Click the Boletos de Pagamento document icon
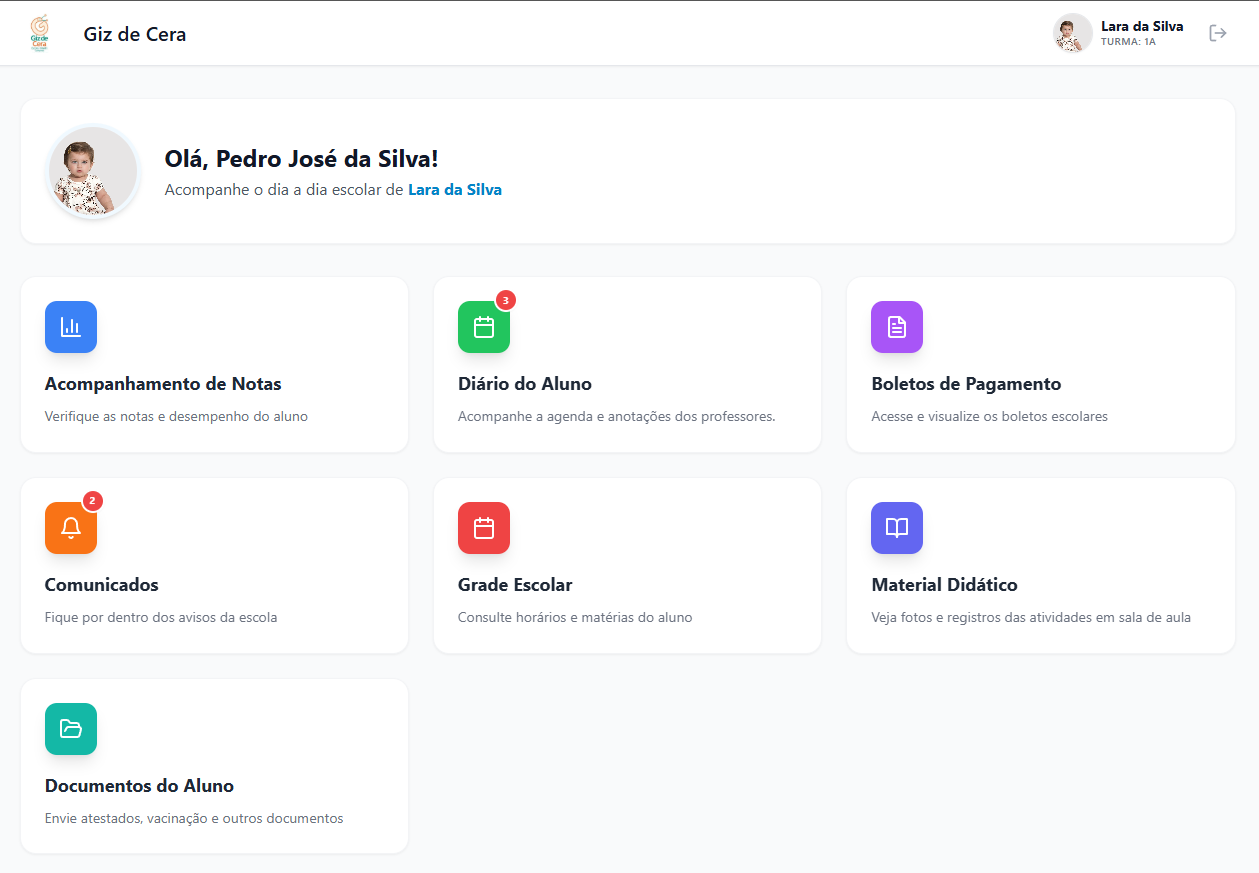 click(x=897, y=327)
